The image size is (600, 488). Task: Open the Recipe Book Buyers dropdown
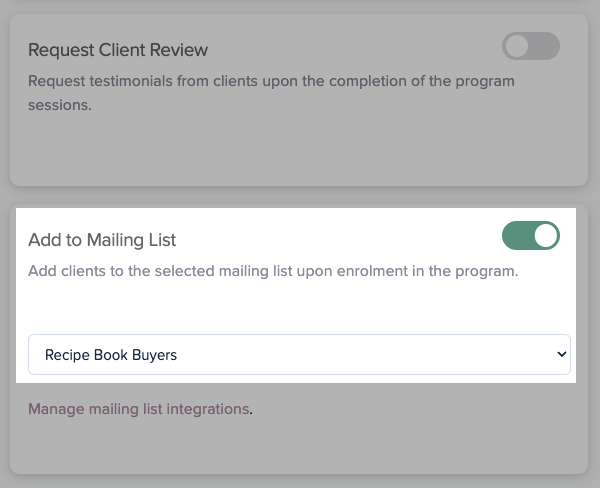coord(298,354)
